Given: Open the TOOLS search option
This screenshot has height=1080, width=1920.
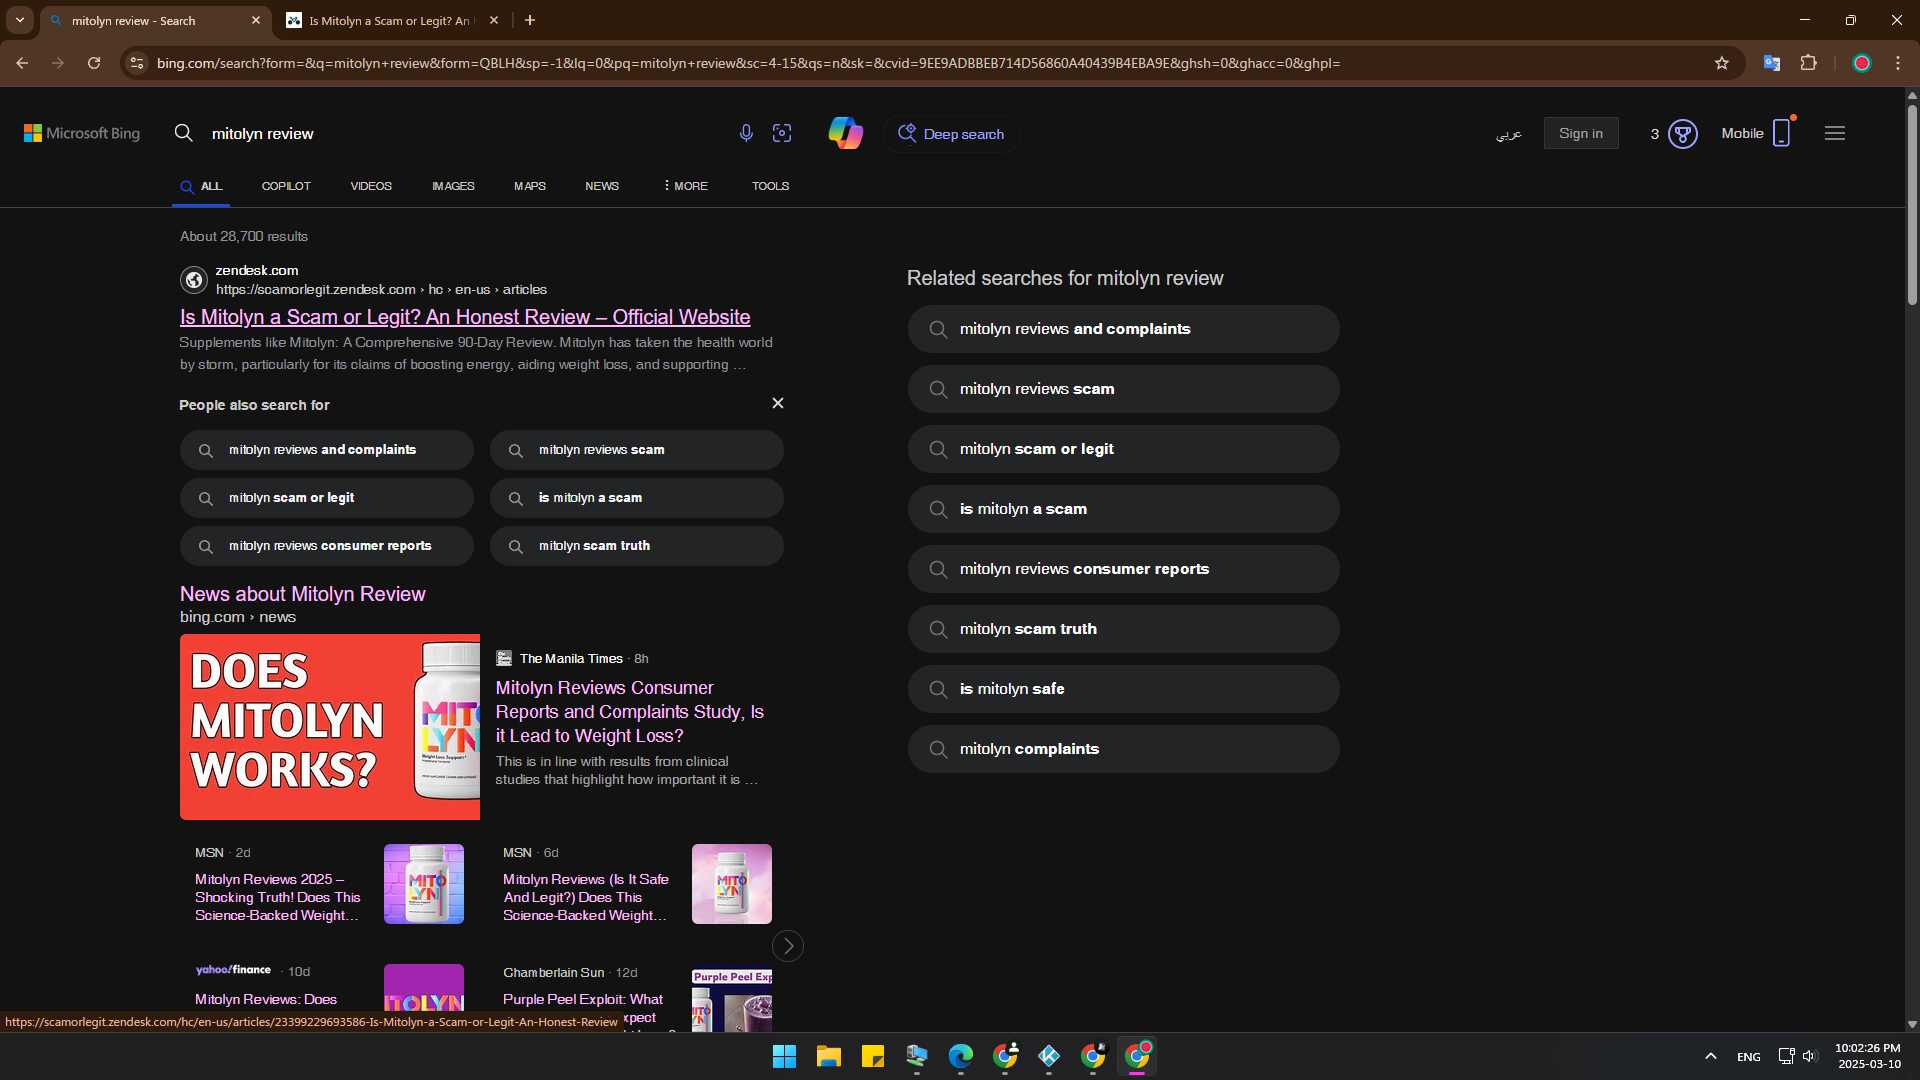Looking at the screenshot, I should (x=771, y=186).
